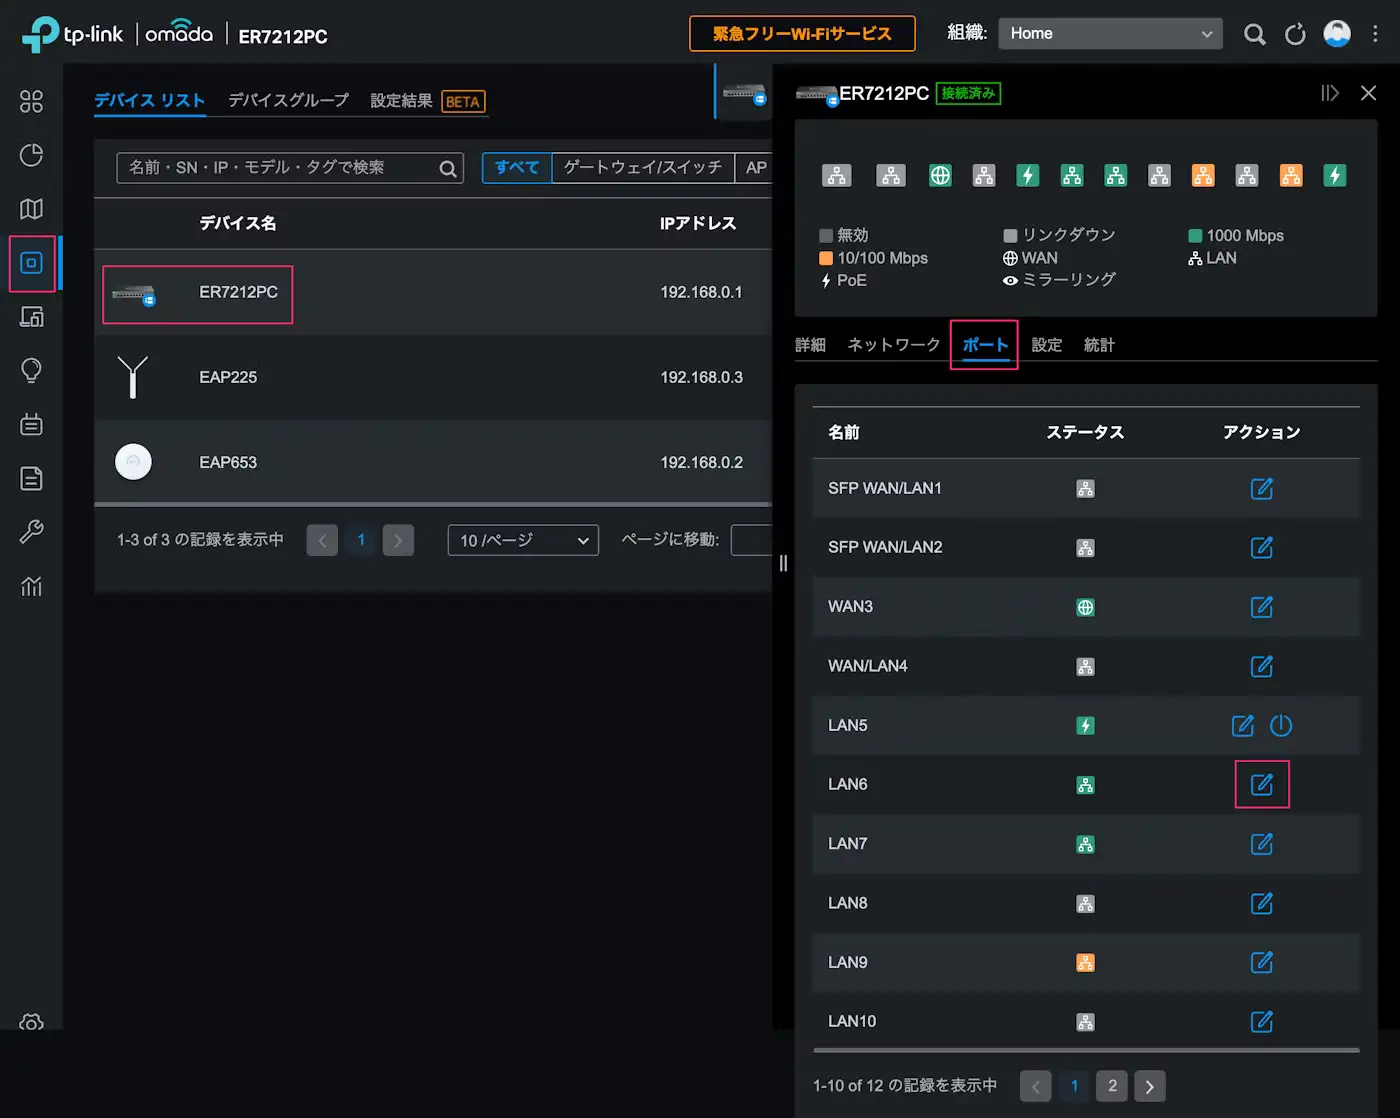Click the refresh icon in header
Image resolution: width=1400 pixels, height=1118 pixels.
coord(1295,34)
